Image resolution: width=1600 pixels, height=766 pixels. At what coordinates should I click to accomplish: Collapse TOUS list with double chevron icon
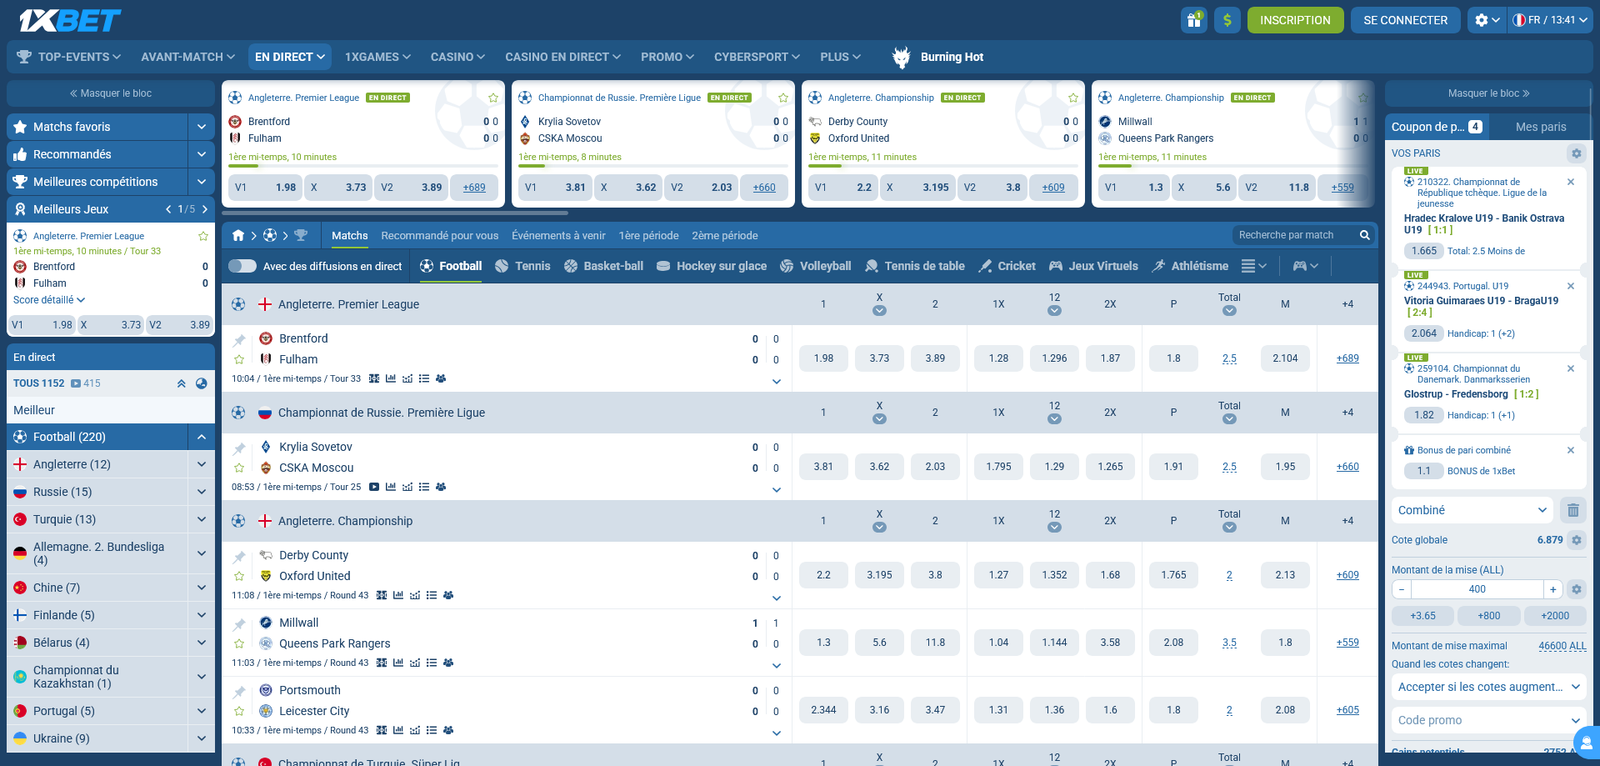coord(181,383)
